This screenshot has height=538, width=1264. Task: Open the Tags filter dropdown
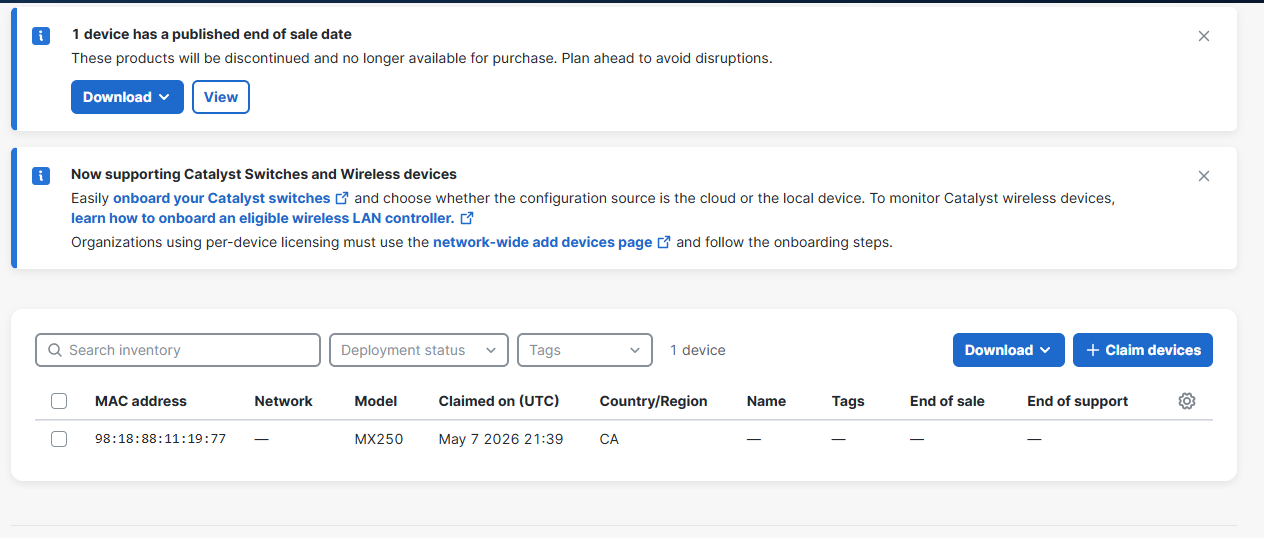(585, 350)
